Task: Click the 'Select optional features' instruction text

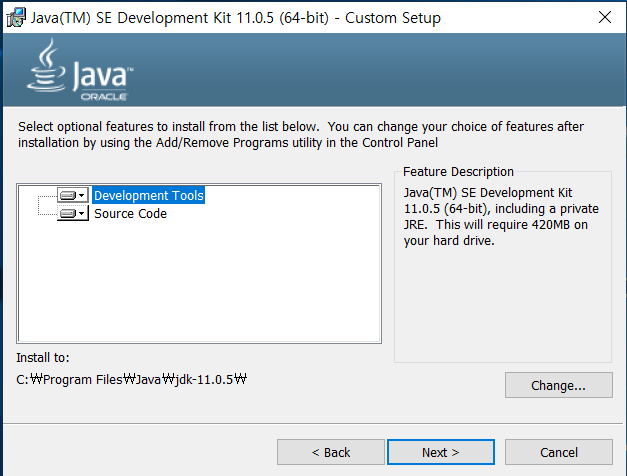Action: coord(301,134)
